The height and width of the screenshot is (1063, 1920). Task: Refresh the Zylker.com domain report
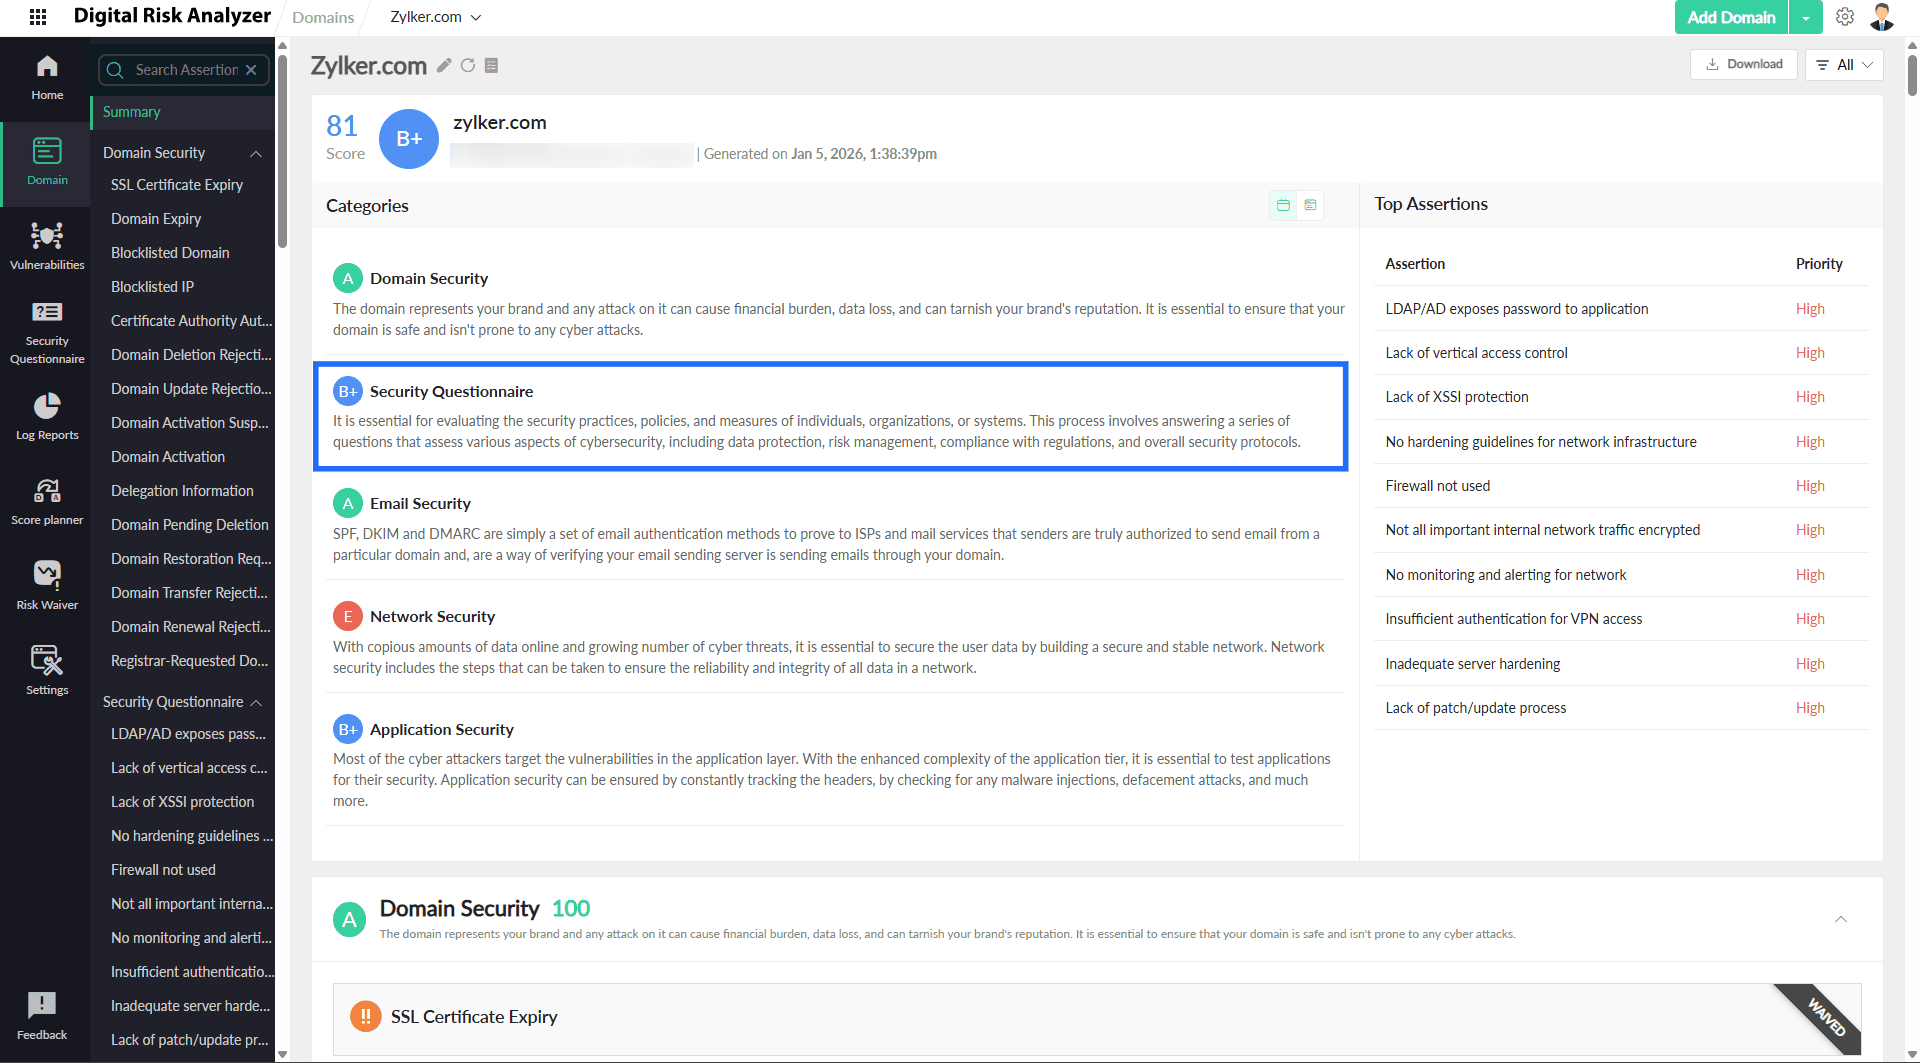tap(468, 66)
